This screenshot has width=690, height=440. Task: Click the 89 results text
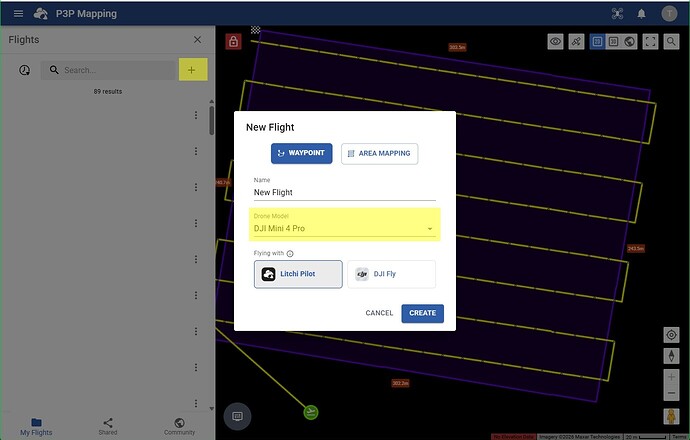click(108, 92)
